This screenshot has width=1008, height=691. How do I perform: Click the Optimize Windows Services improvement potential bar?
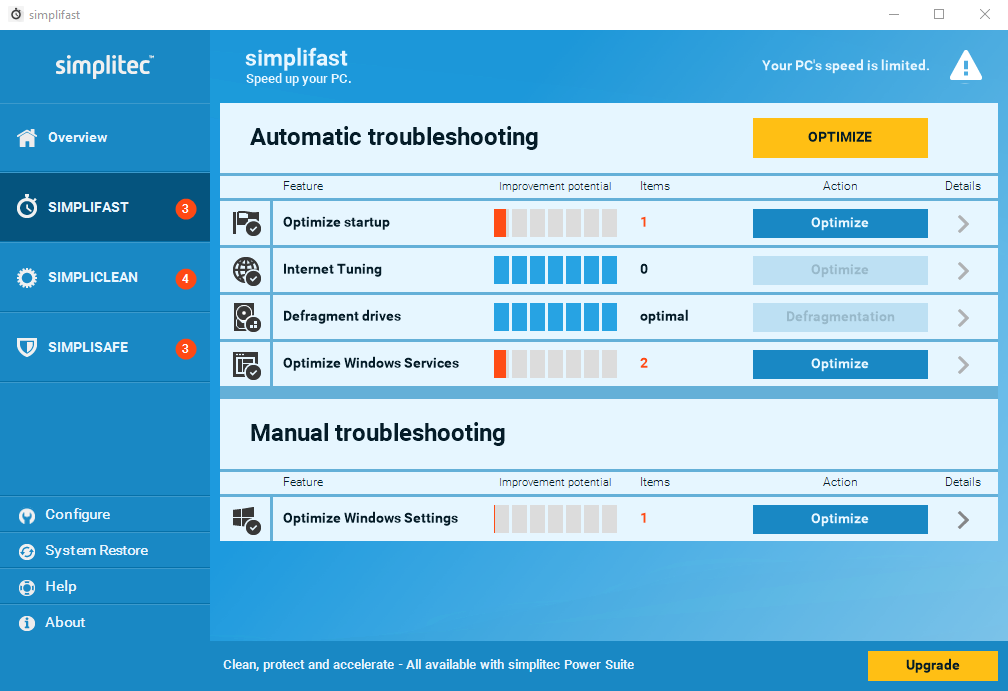555,364
